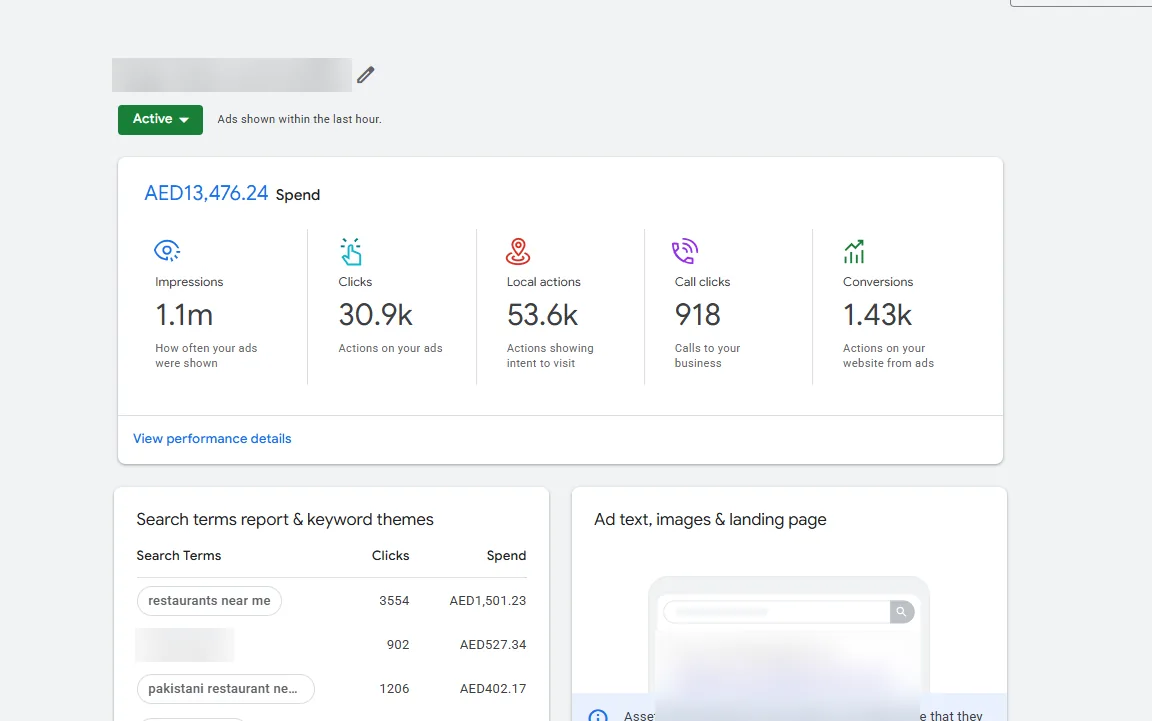Click the 53.6k Local actions value

tap(542, 315)
